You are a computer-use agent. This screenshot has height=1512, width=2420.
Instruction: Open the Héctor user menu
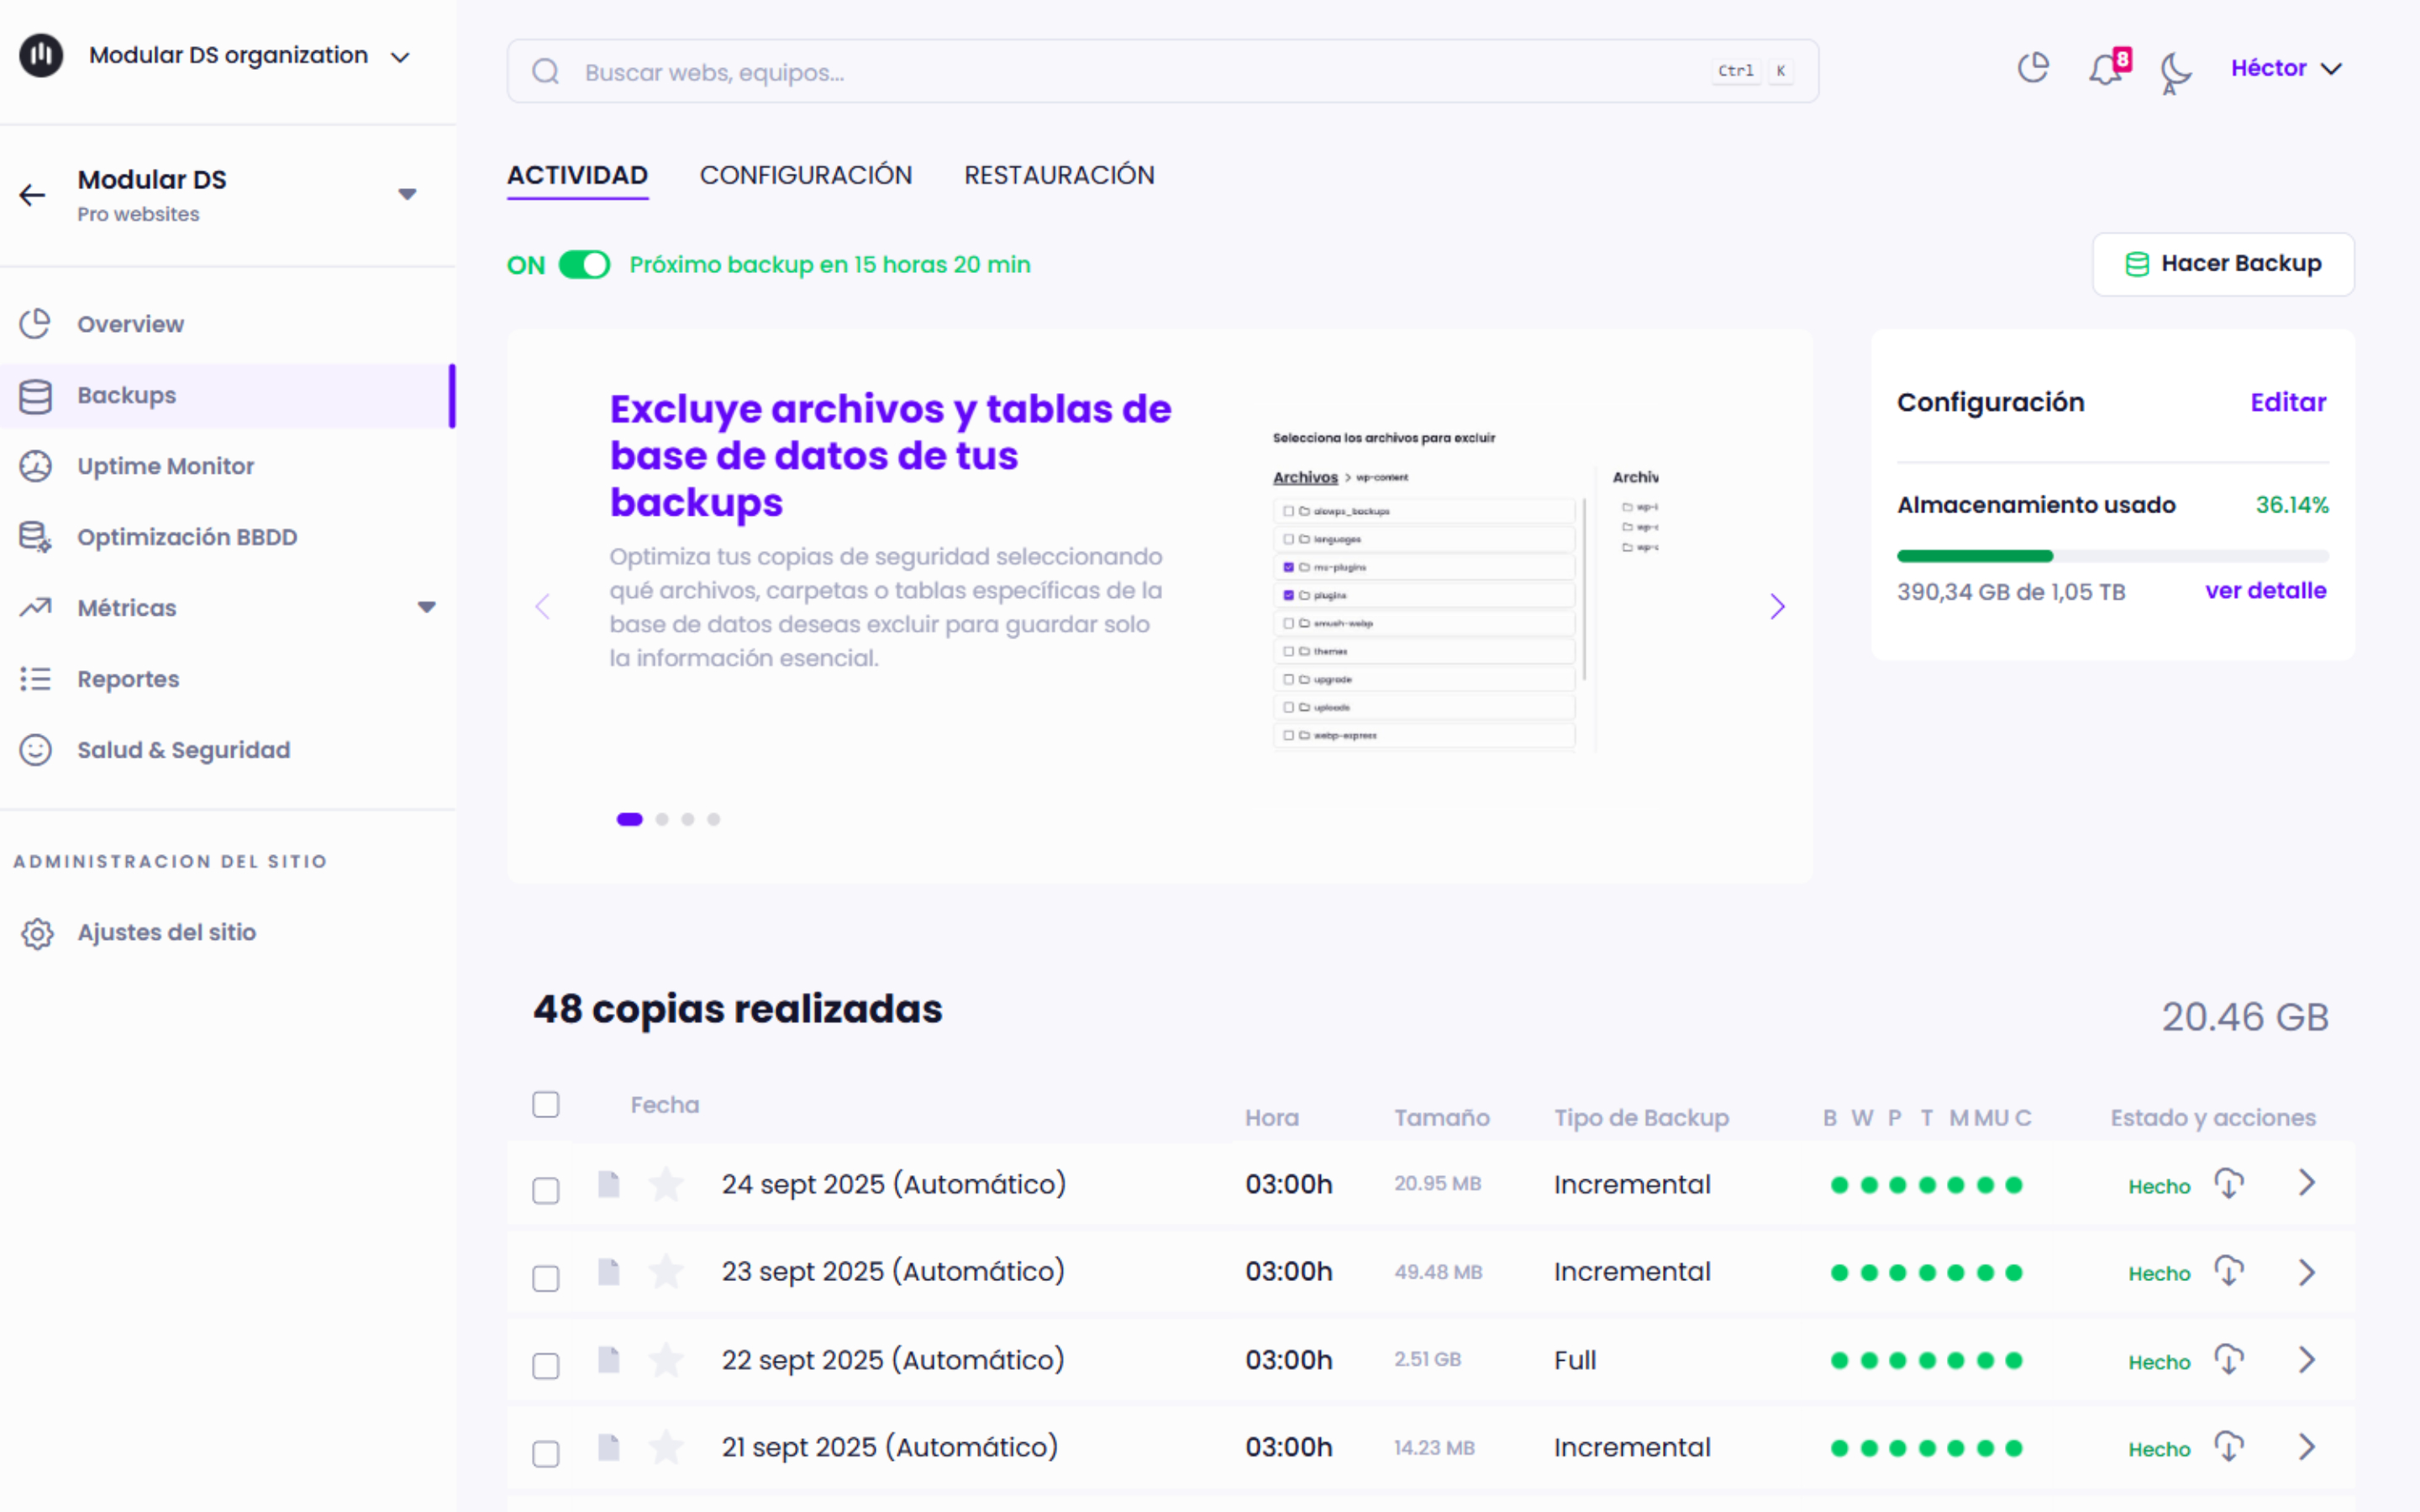[x=2286, y=68]
